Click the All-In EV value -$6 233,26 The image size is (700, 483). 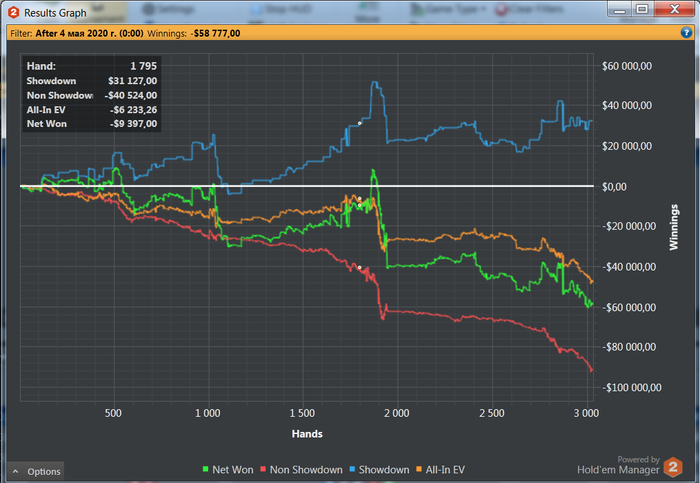[133, 110]
